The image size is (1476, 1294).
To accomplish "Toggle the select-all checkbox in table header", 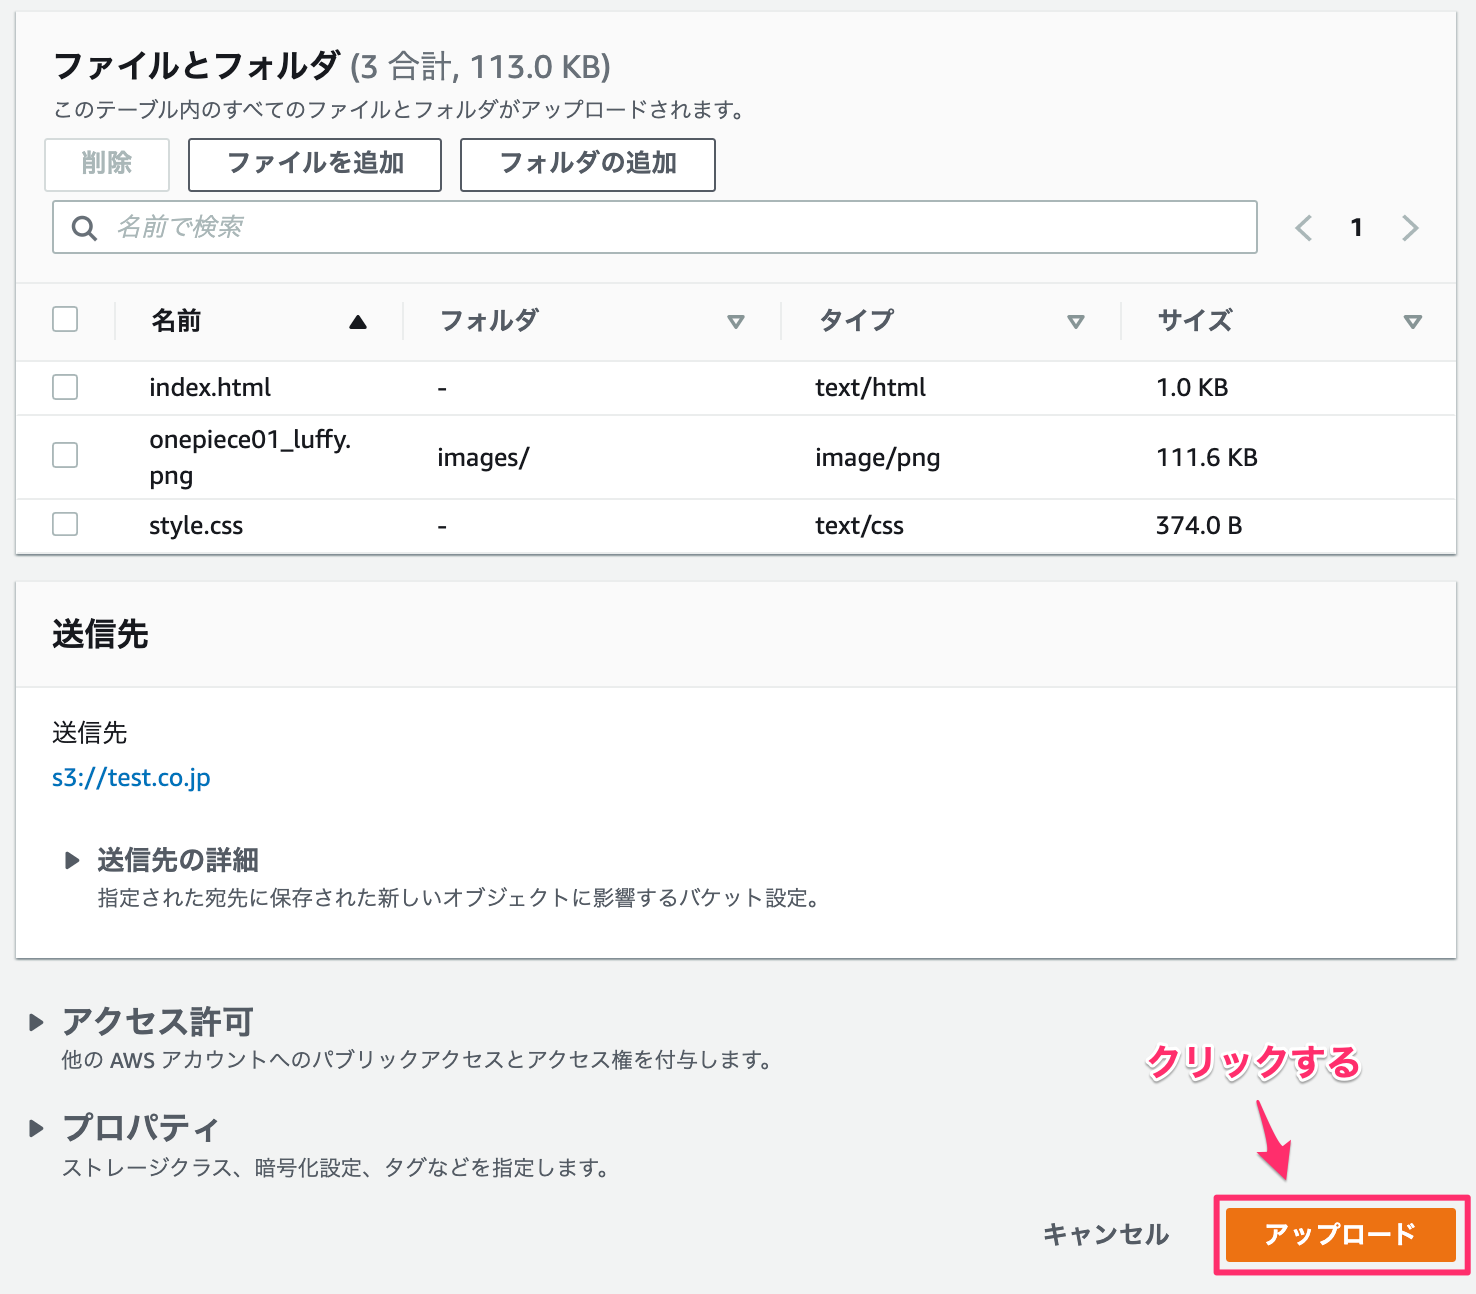I will pos(64,319).
